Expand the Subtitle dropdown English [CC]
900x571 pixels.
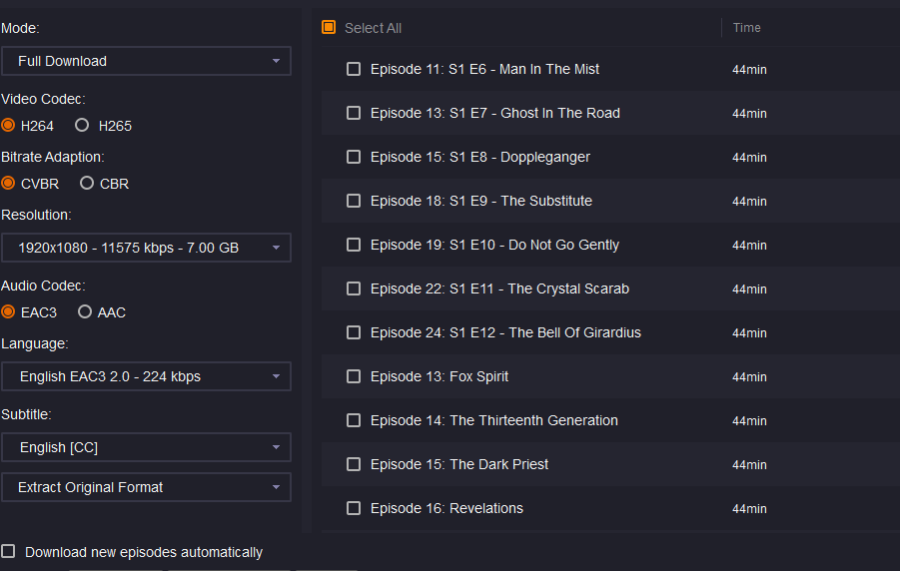[146, 447]
